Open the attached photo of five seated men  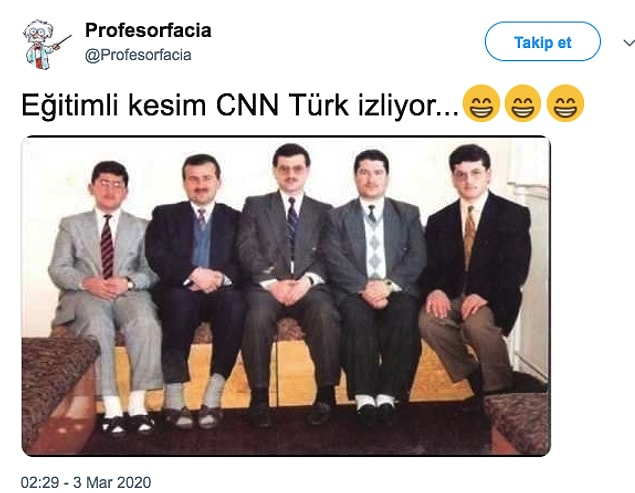coord(286,296)
